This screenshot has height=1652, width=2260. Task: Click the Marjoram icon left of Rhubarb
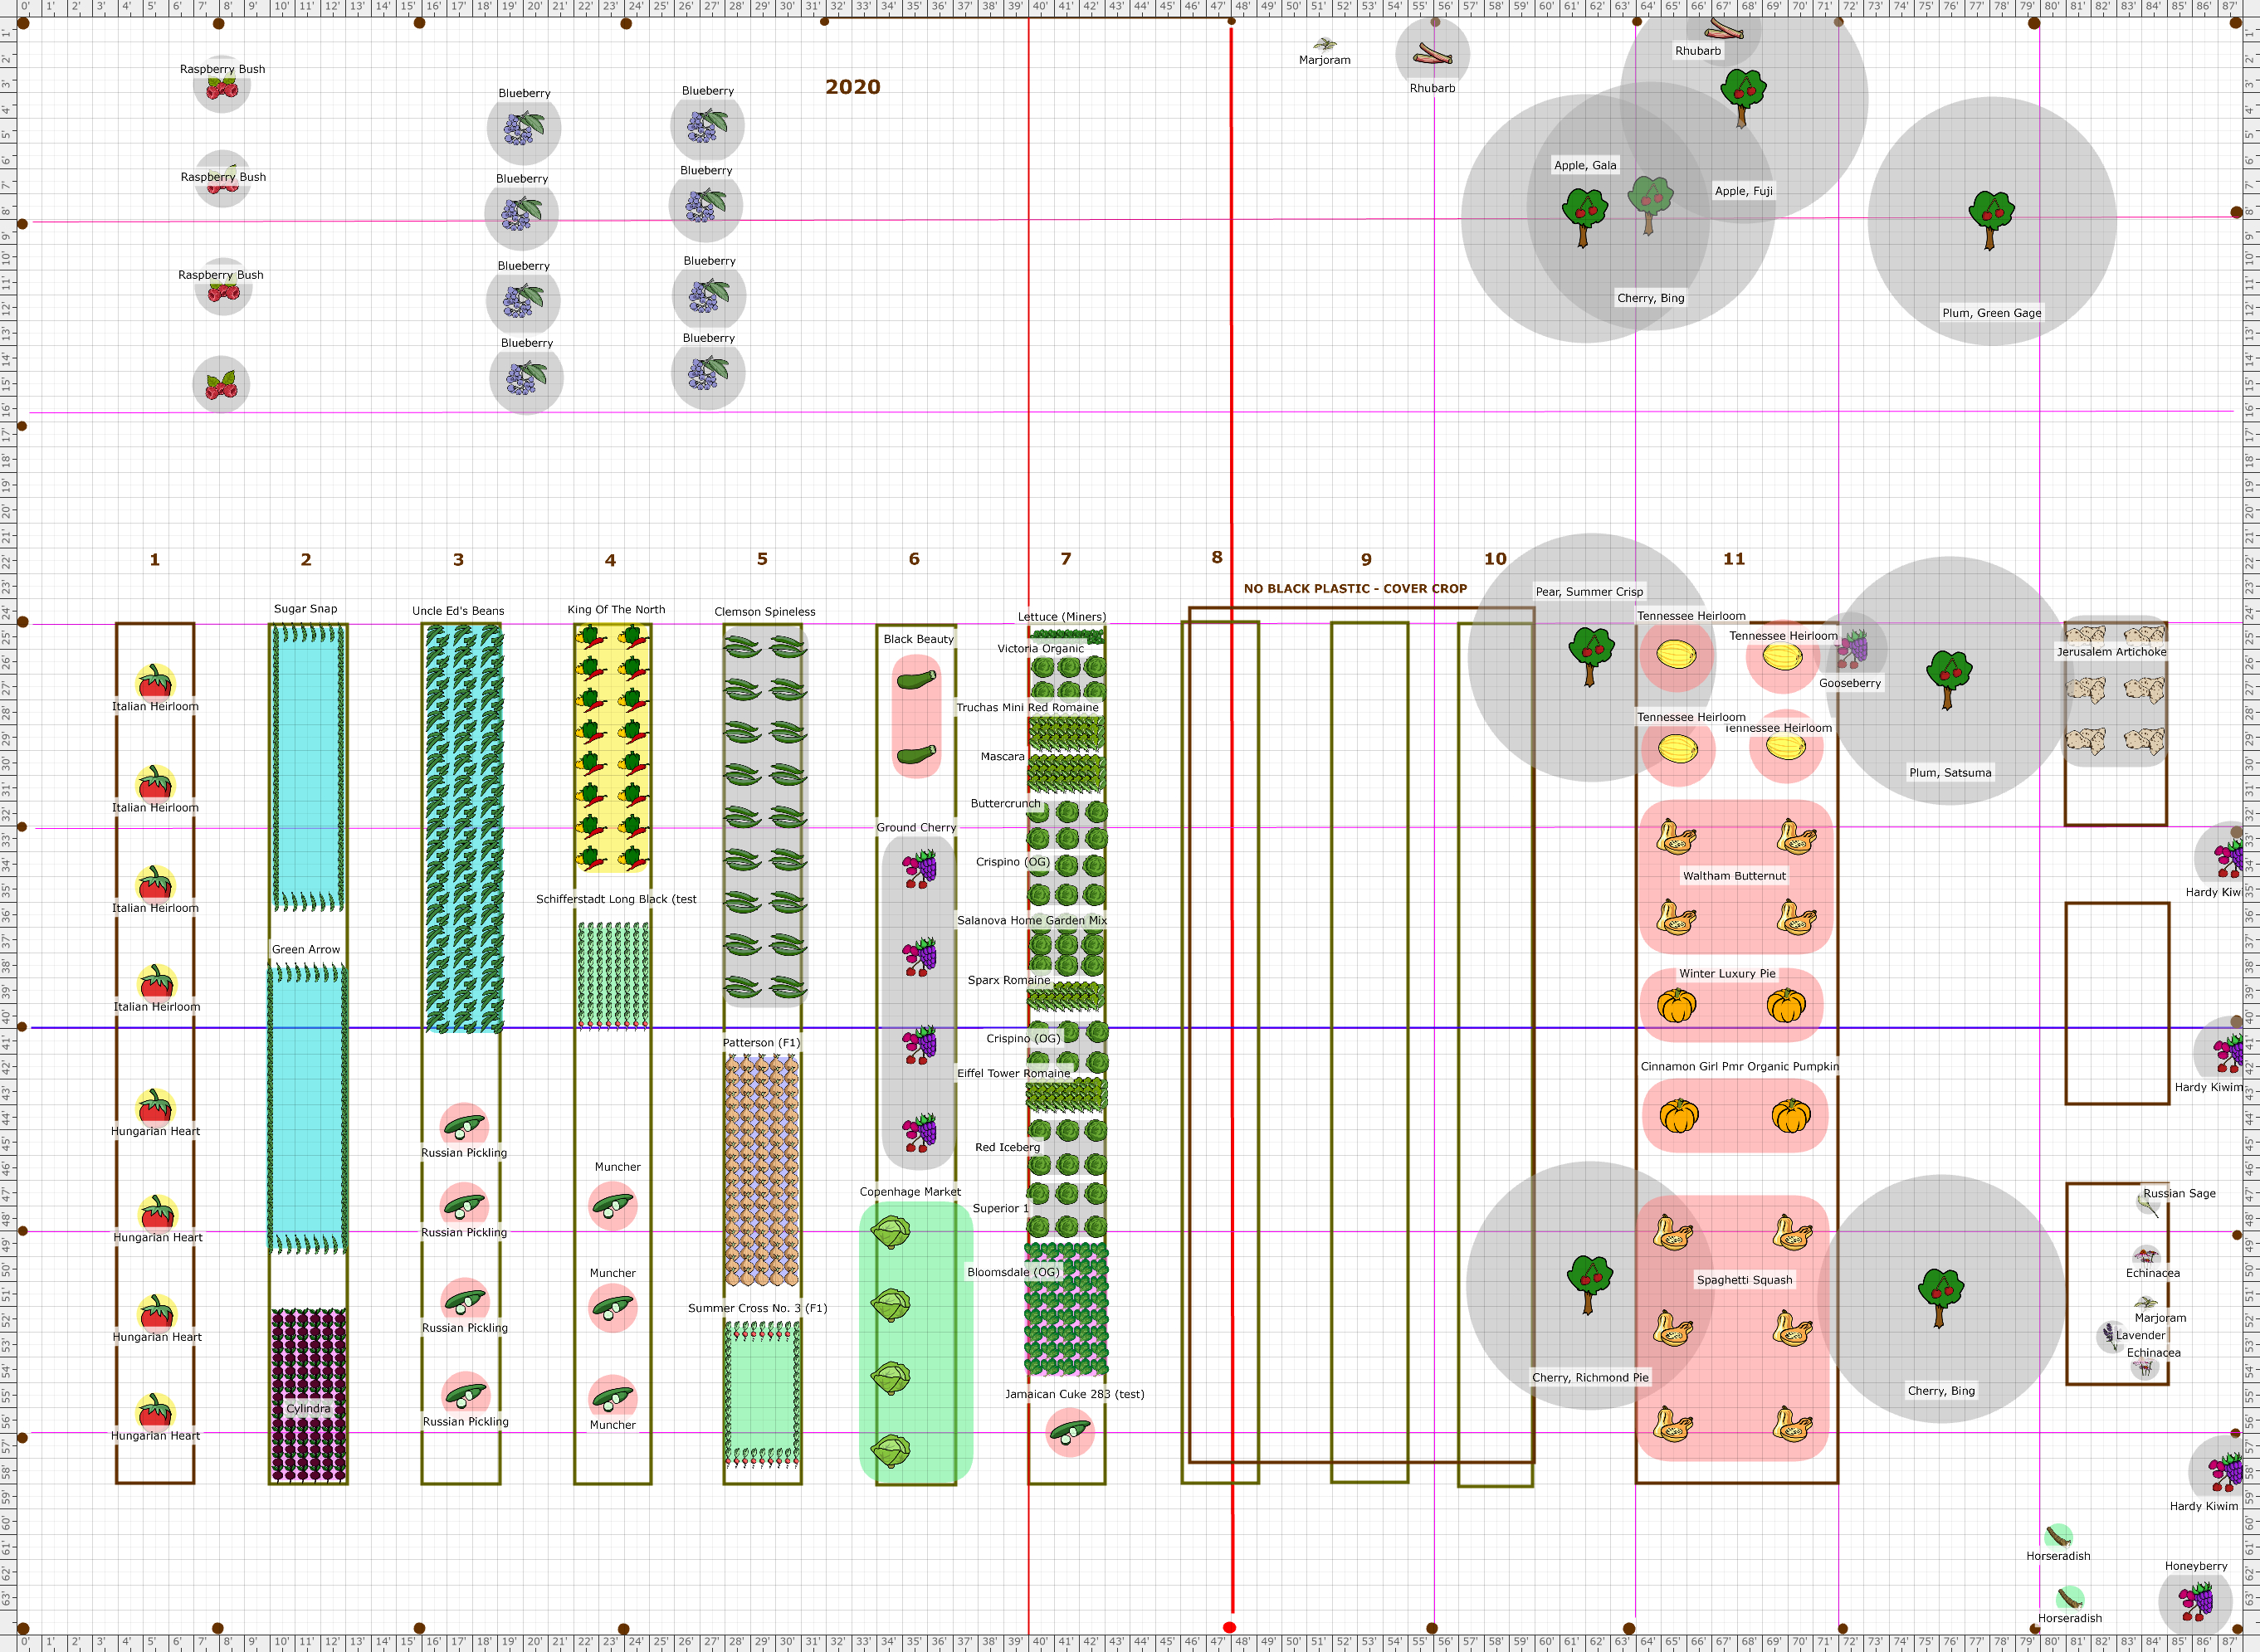pyautogui.click(x=1325, y=44)
